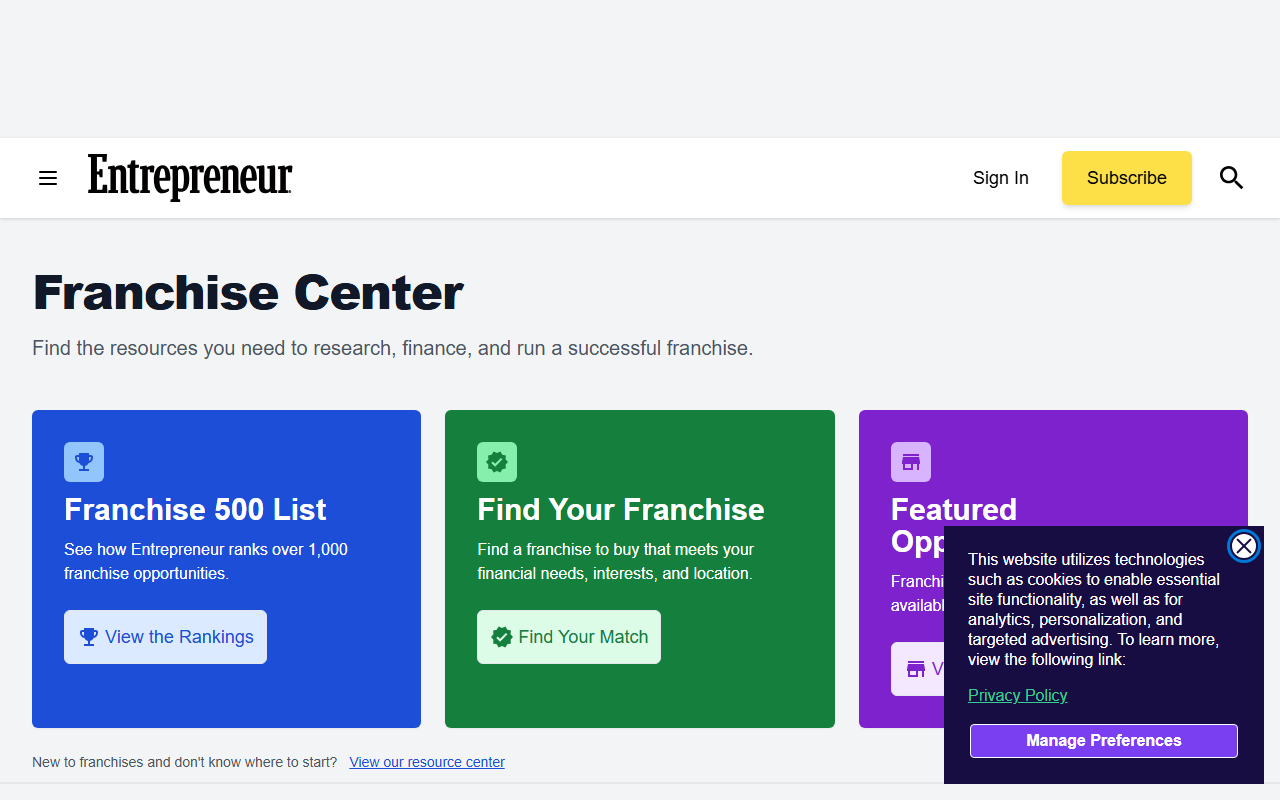Click View the Rankings button
1280x800 pixels.
(166, 637)
